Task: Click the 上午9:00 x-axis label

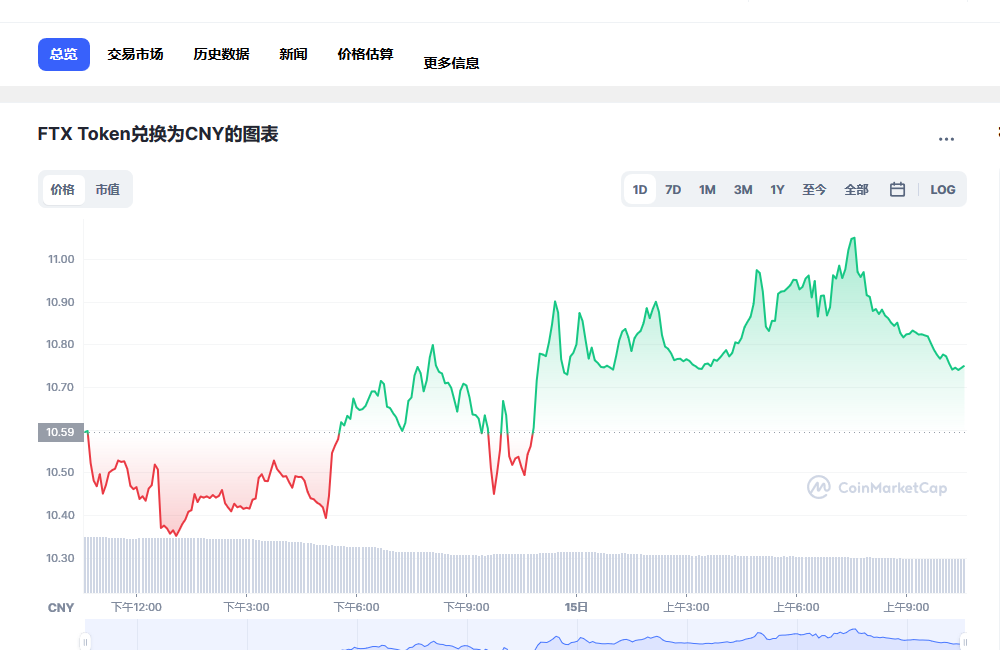Action: tap(906, 607)
